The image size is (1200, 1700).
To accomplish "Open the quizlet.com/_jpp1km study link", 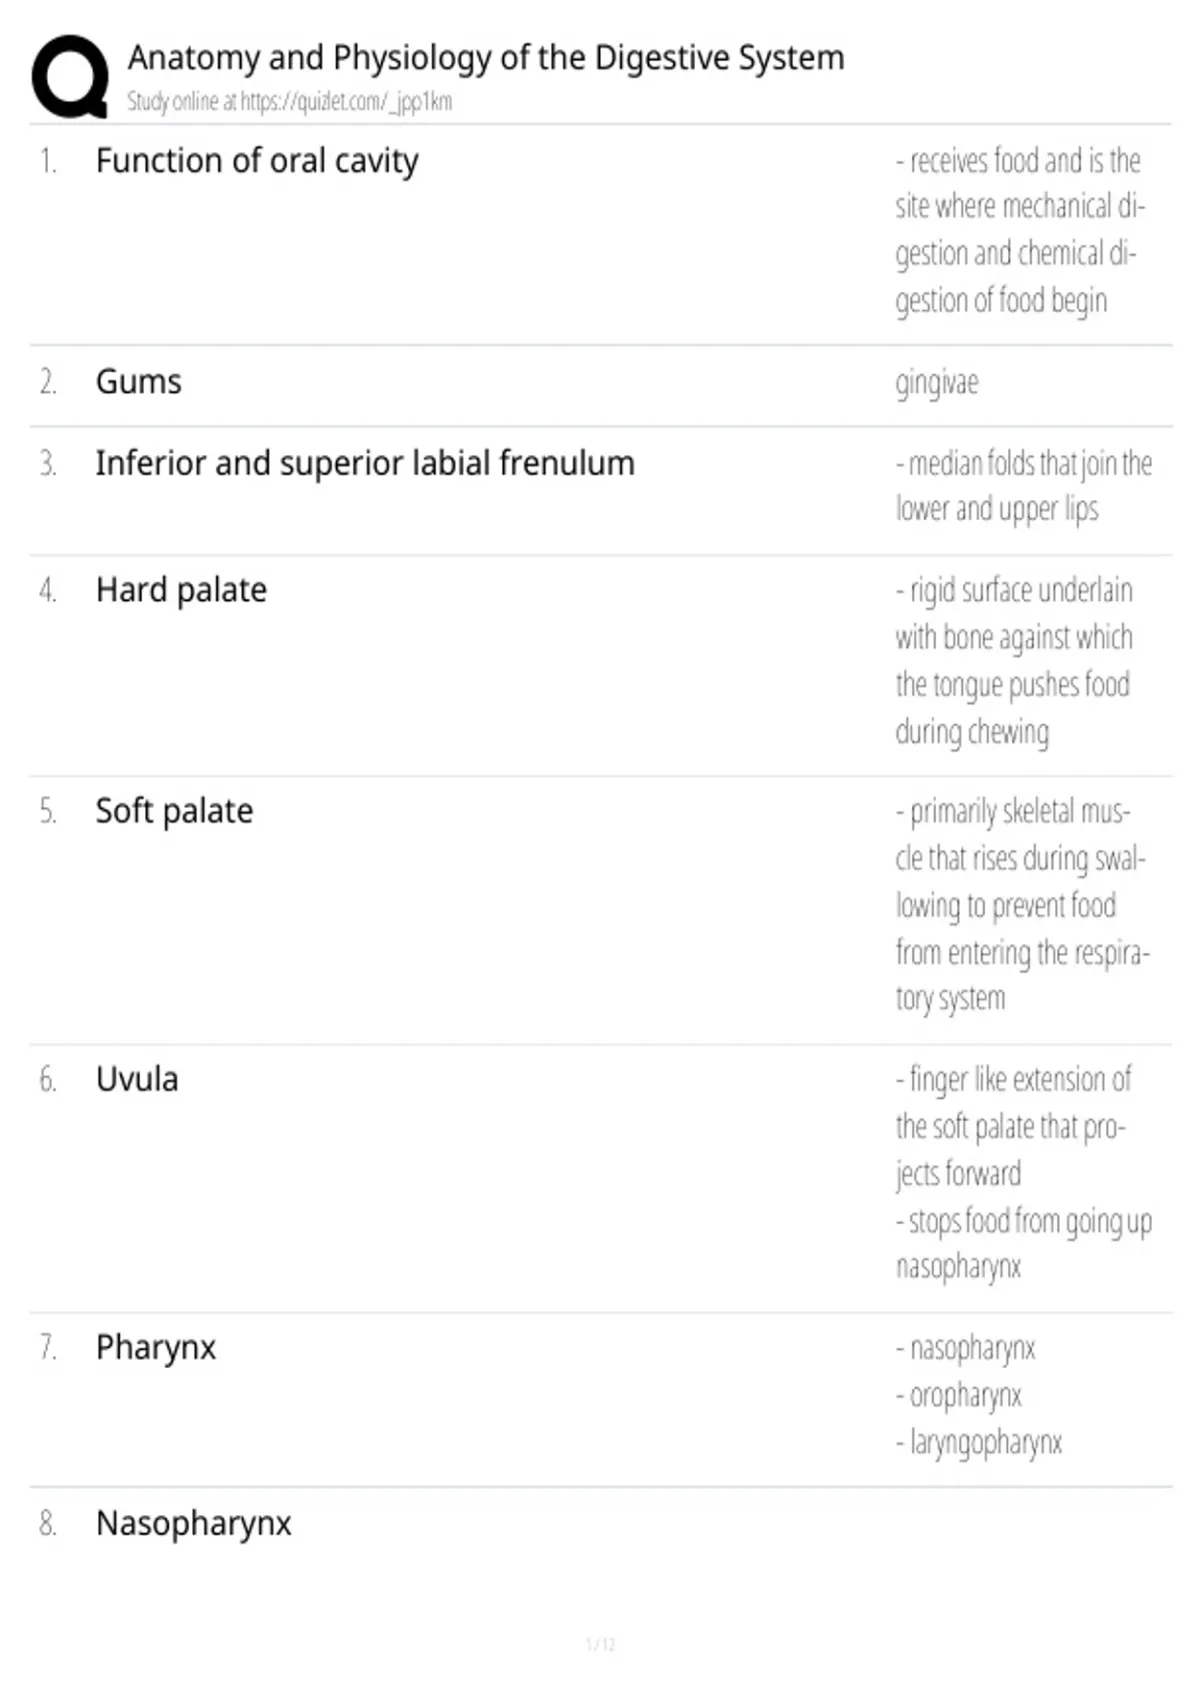I will pos(346,102).
